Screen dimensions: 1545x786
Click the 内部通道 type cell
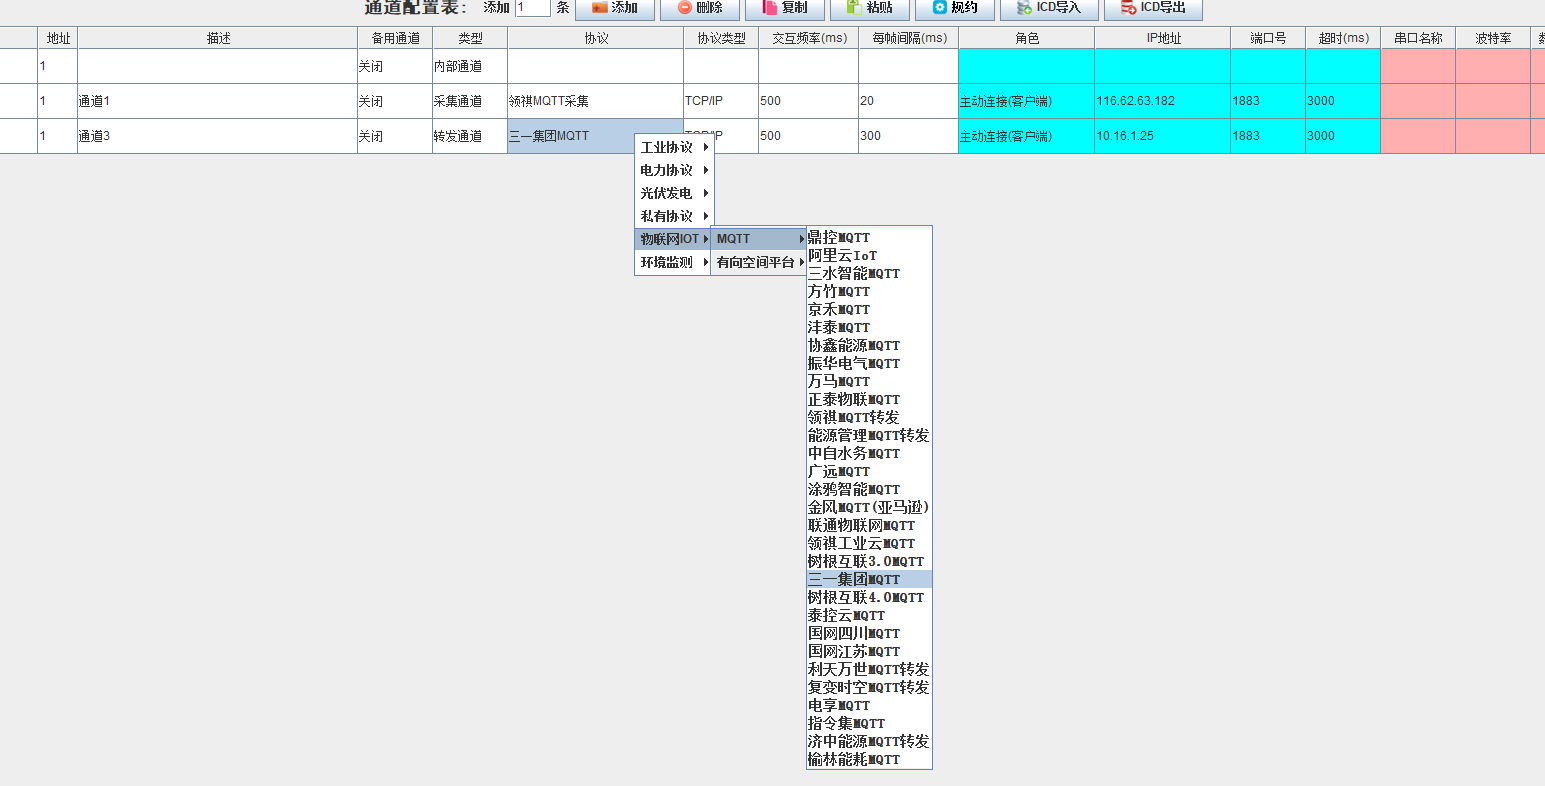coord(470,66)
